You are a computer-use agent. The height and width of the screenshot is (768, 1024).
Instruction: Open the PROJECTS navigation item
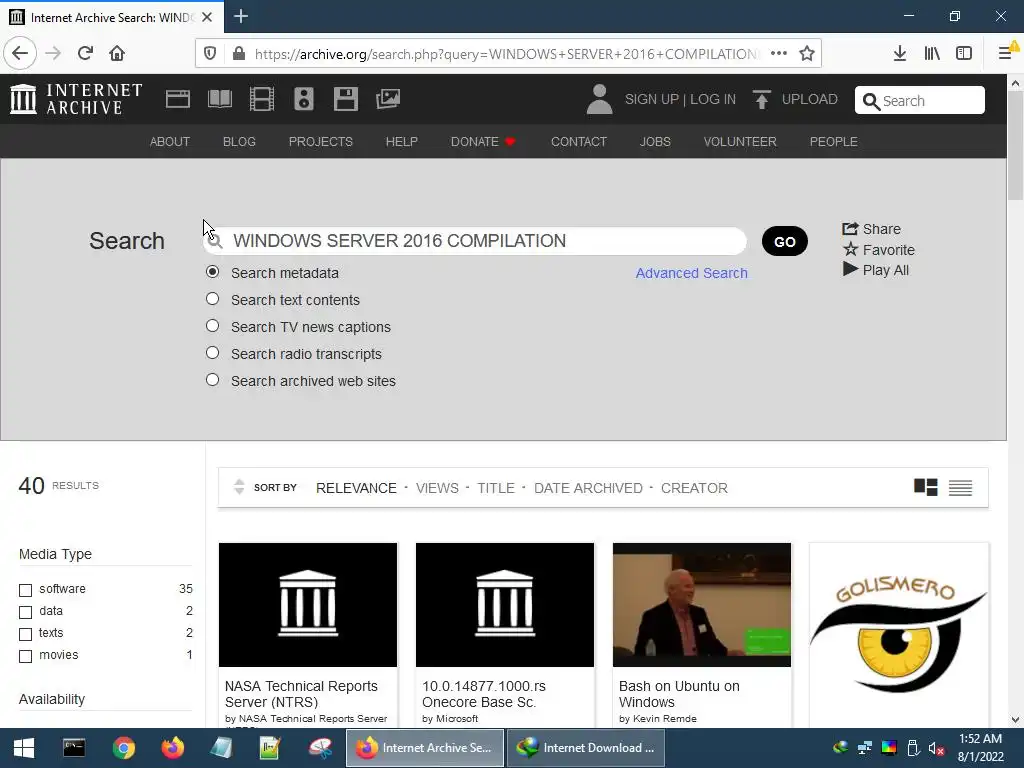[321, 142]
